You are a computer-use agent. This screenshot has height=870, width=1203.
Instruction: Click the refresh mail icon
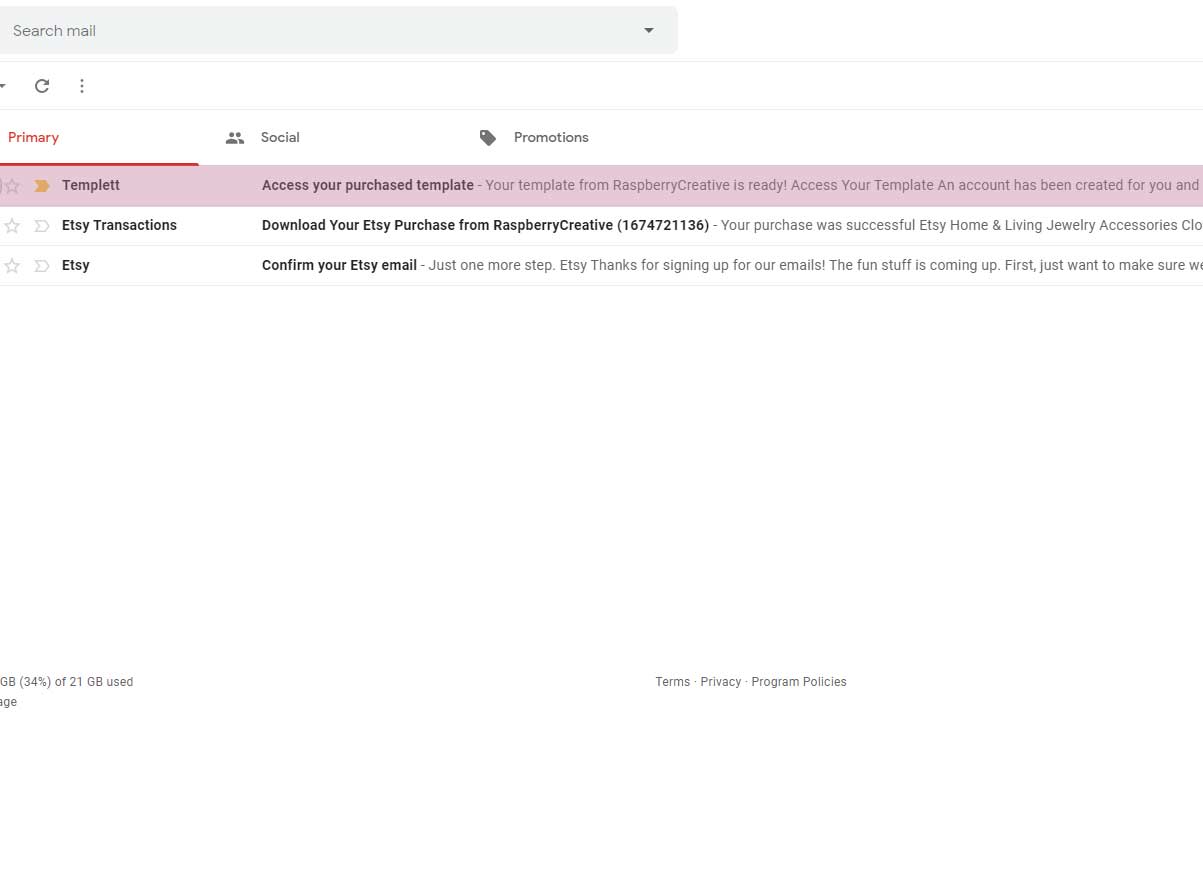pyautogui.click(x=42, y=86)
